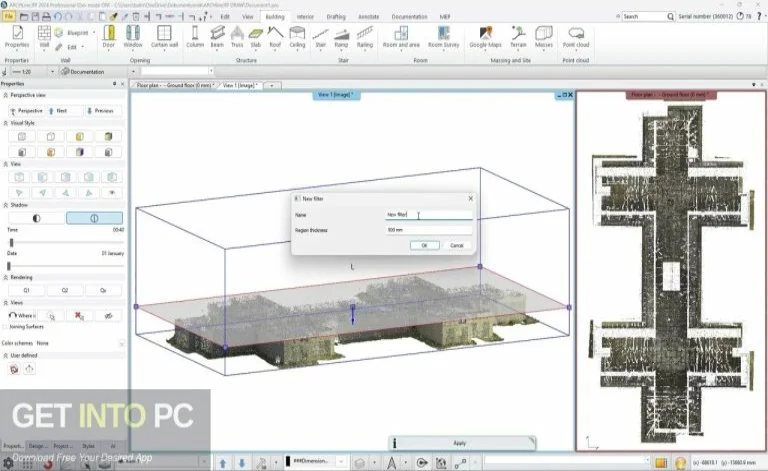This screenshot has height=471, width=768.
Task: Click the Region thickness input field
Action: click(x=428, y=230)
